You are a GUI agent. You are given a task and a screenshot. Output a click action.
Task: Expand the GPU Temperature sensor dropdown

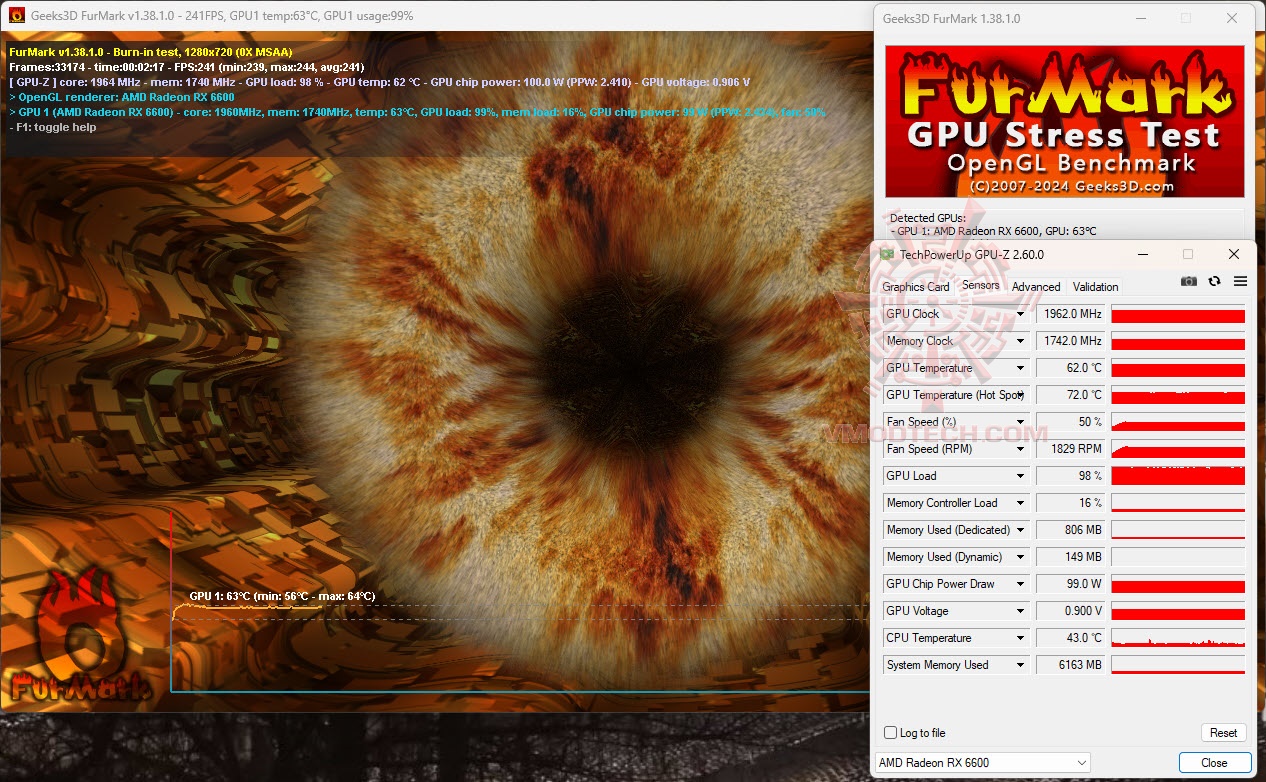coord(1020,368)
